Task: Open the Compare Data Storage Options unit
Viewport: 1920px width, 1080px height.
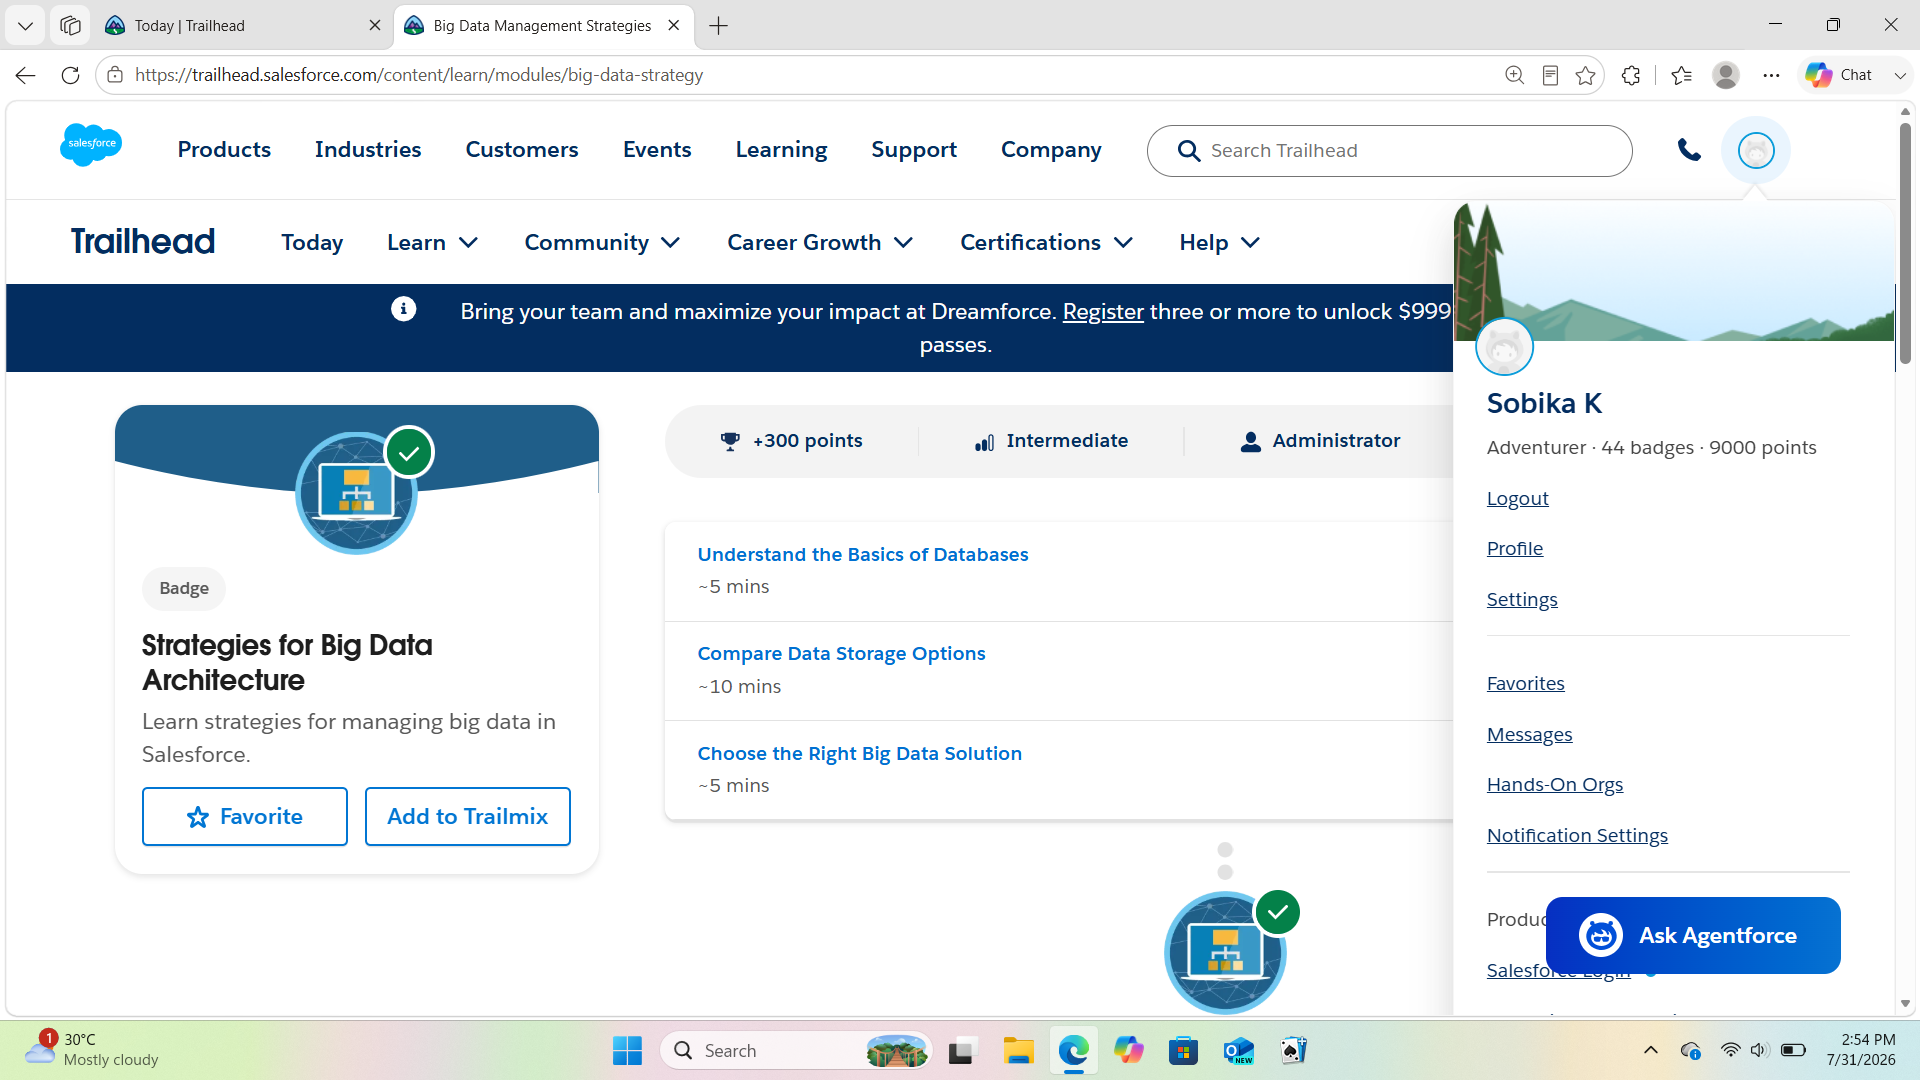Action: tap(841, 653)
